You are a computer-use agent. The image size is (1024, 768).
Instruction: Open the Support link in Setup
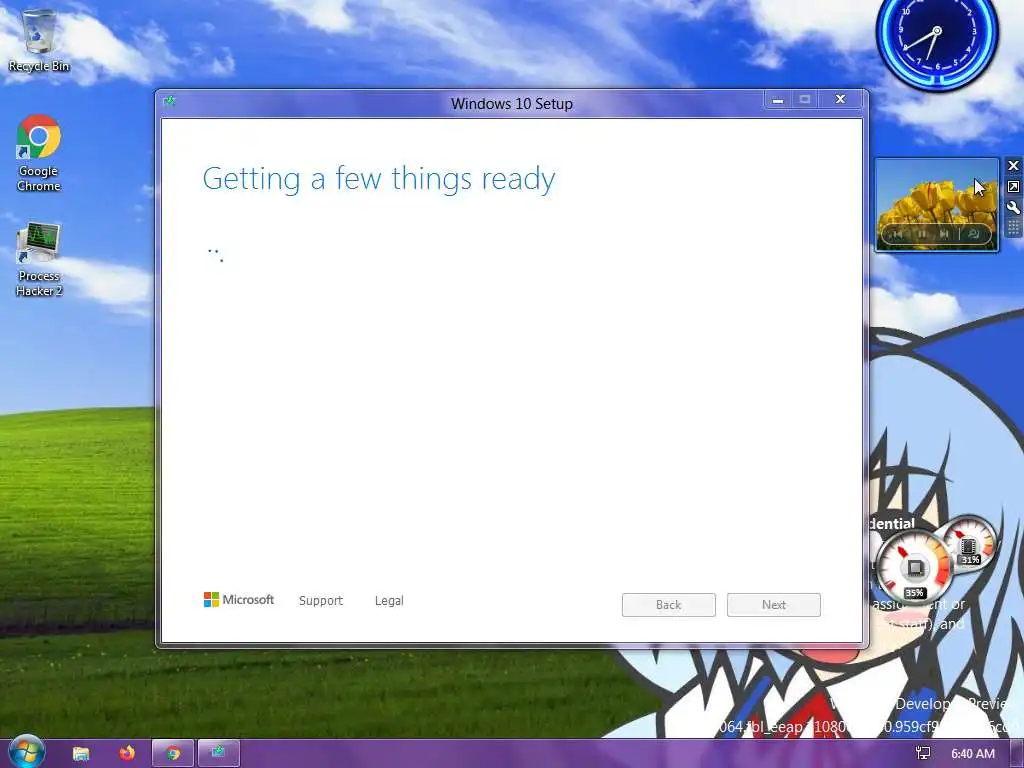(321, 601)
